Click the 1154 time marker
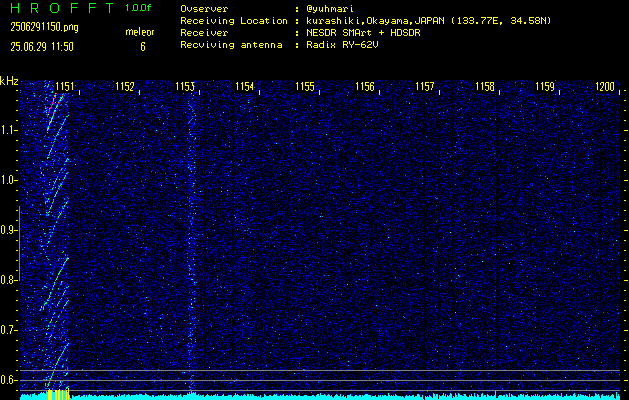This screenshot has width=629, height=400. pos(245,87)
